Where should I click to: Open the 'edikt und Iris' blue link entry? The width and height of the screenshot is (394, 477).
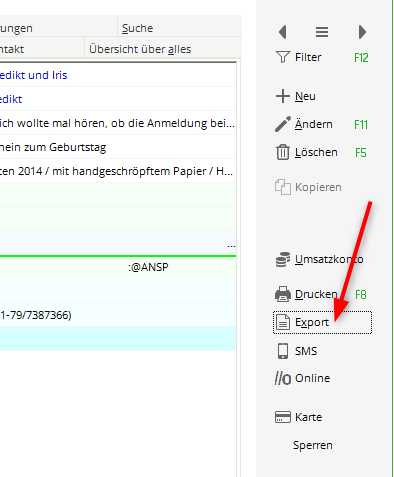[34, 75]
